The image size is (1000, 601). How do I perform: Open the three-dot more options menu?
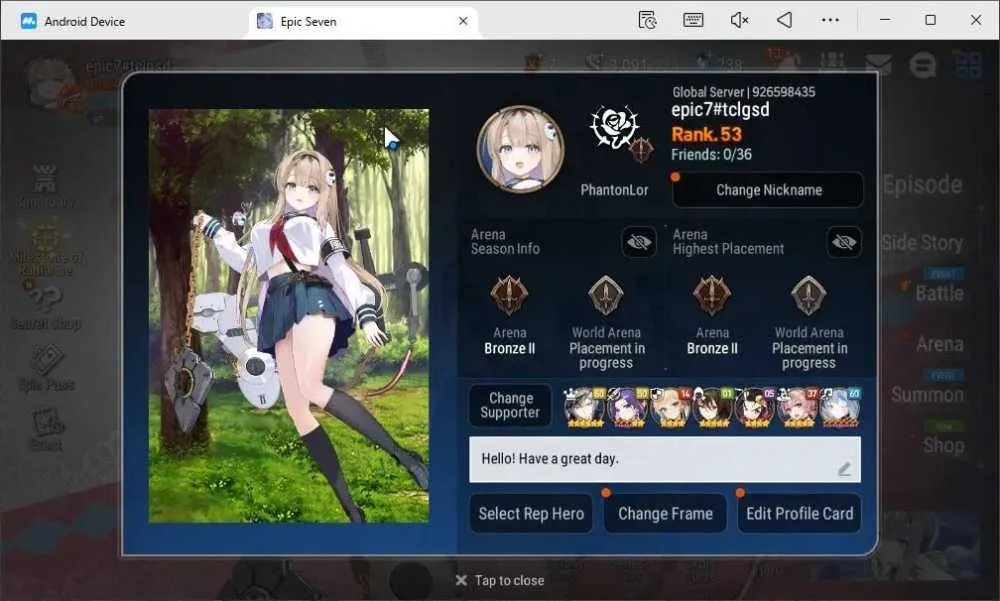(x=830, y=20)
